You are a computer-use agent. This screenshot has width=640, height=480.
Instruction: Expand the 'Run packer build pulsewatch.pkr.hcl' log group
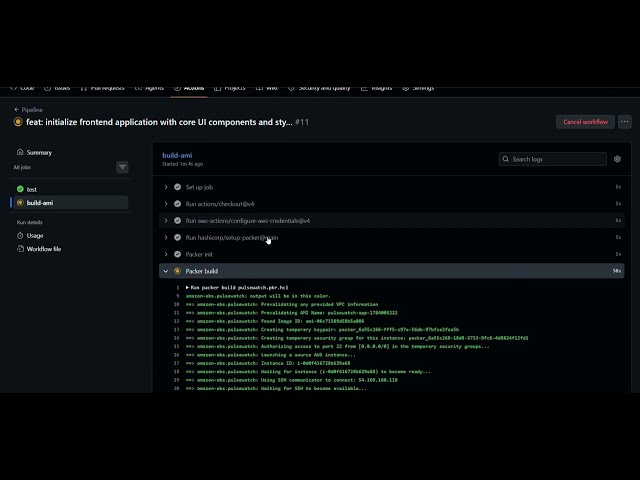(x=237, y=288)
